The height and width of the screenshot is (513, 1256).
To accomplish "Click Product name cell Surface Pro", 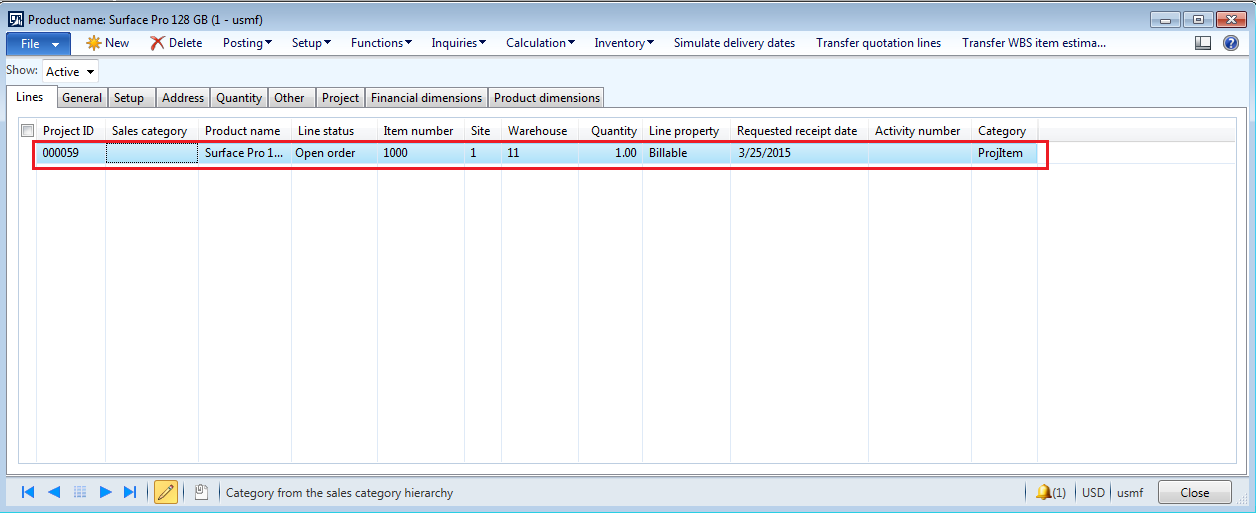I will [244, 153].
